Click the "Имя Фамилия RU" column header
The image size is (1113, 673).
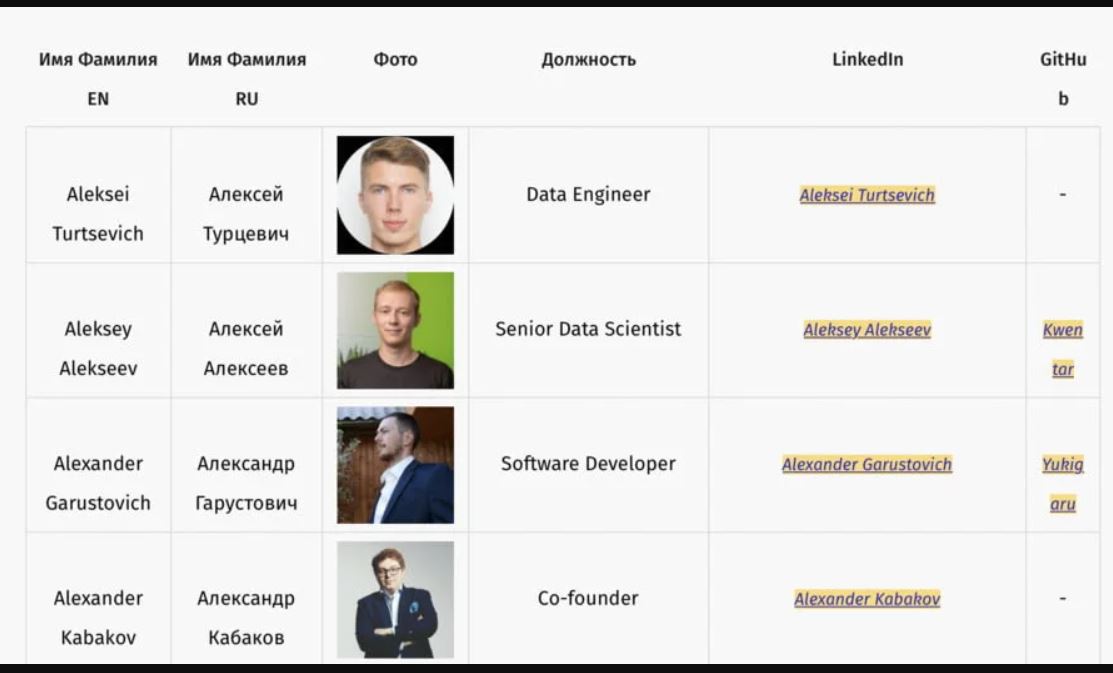click(247, 79)
